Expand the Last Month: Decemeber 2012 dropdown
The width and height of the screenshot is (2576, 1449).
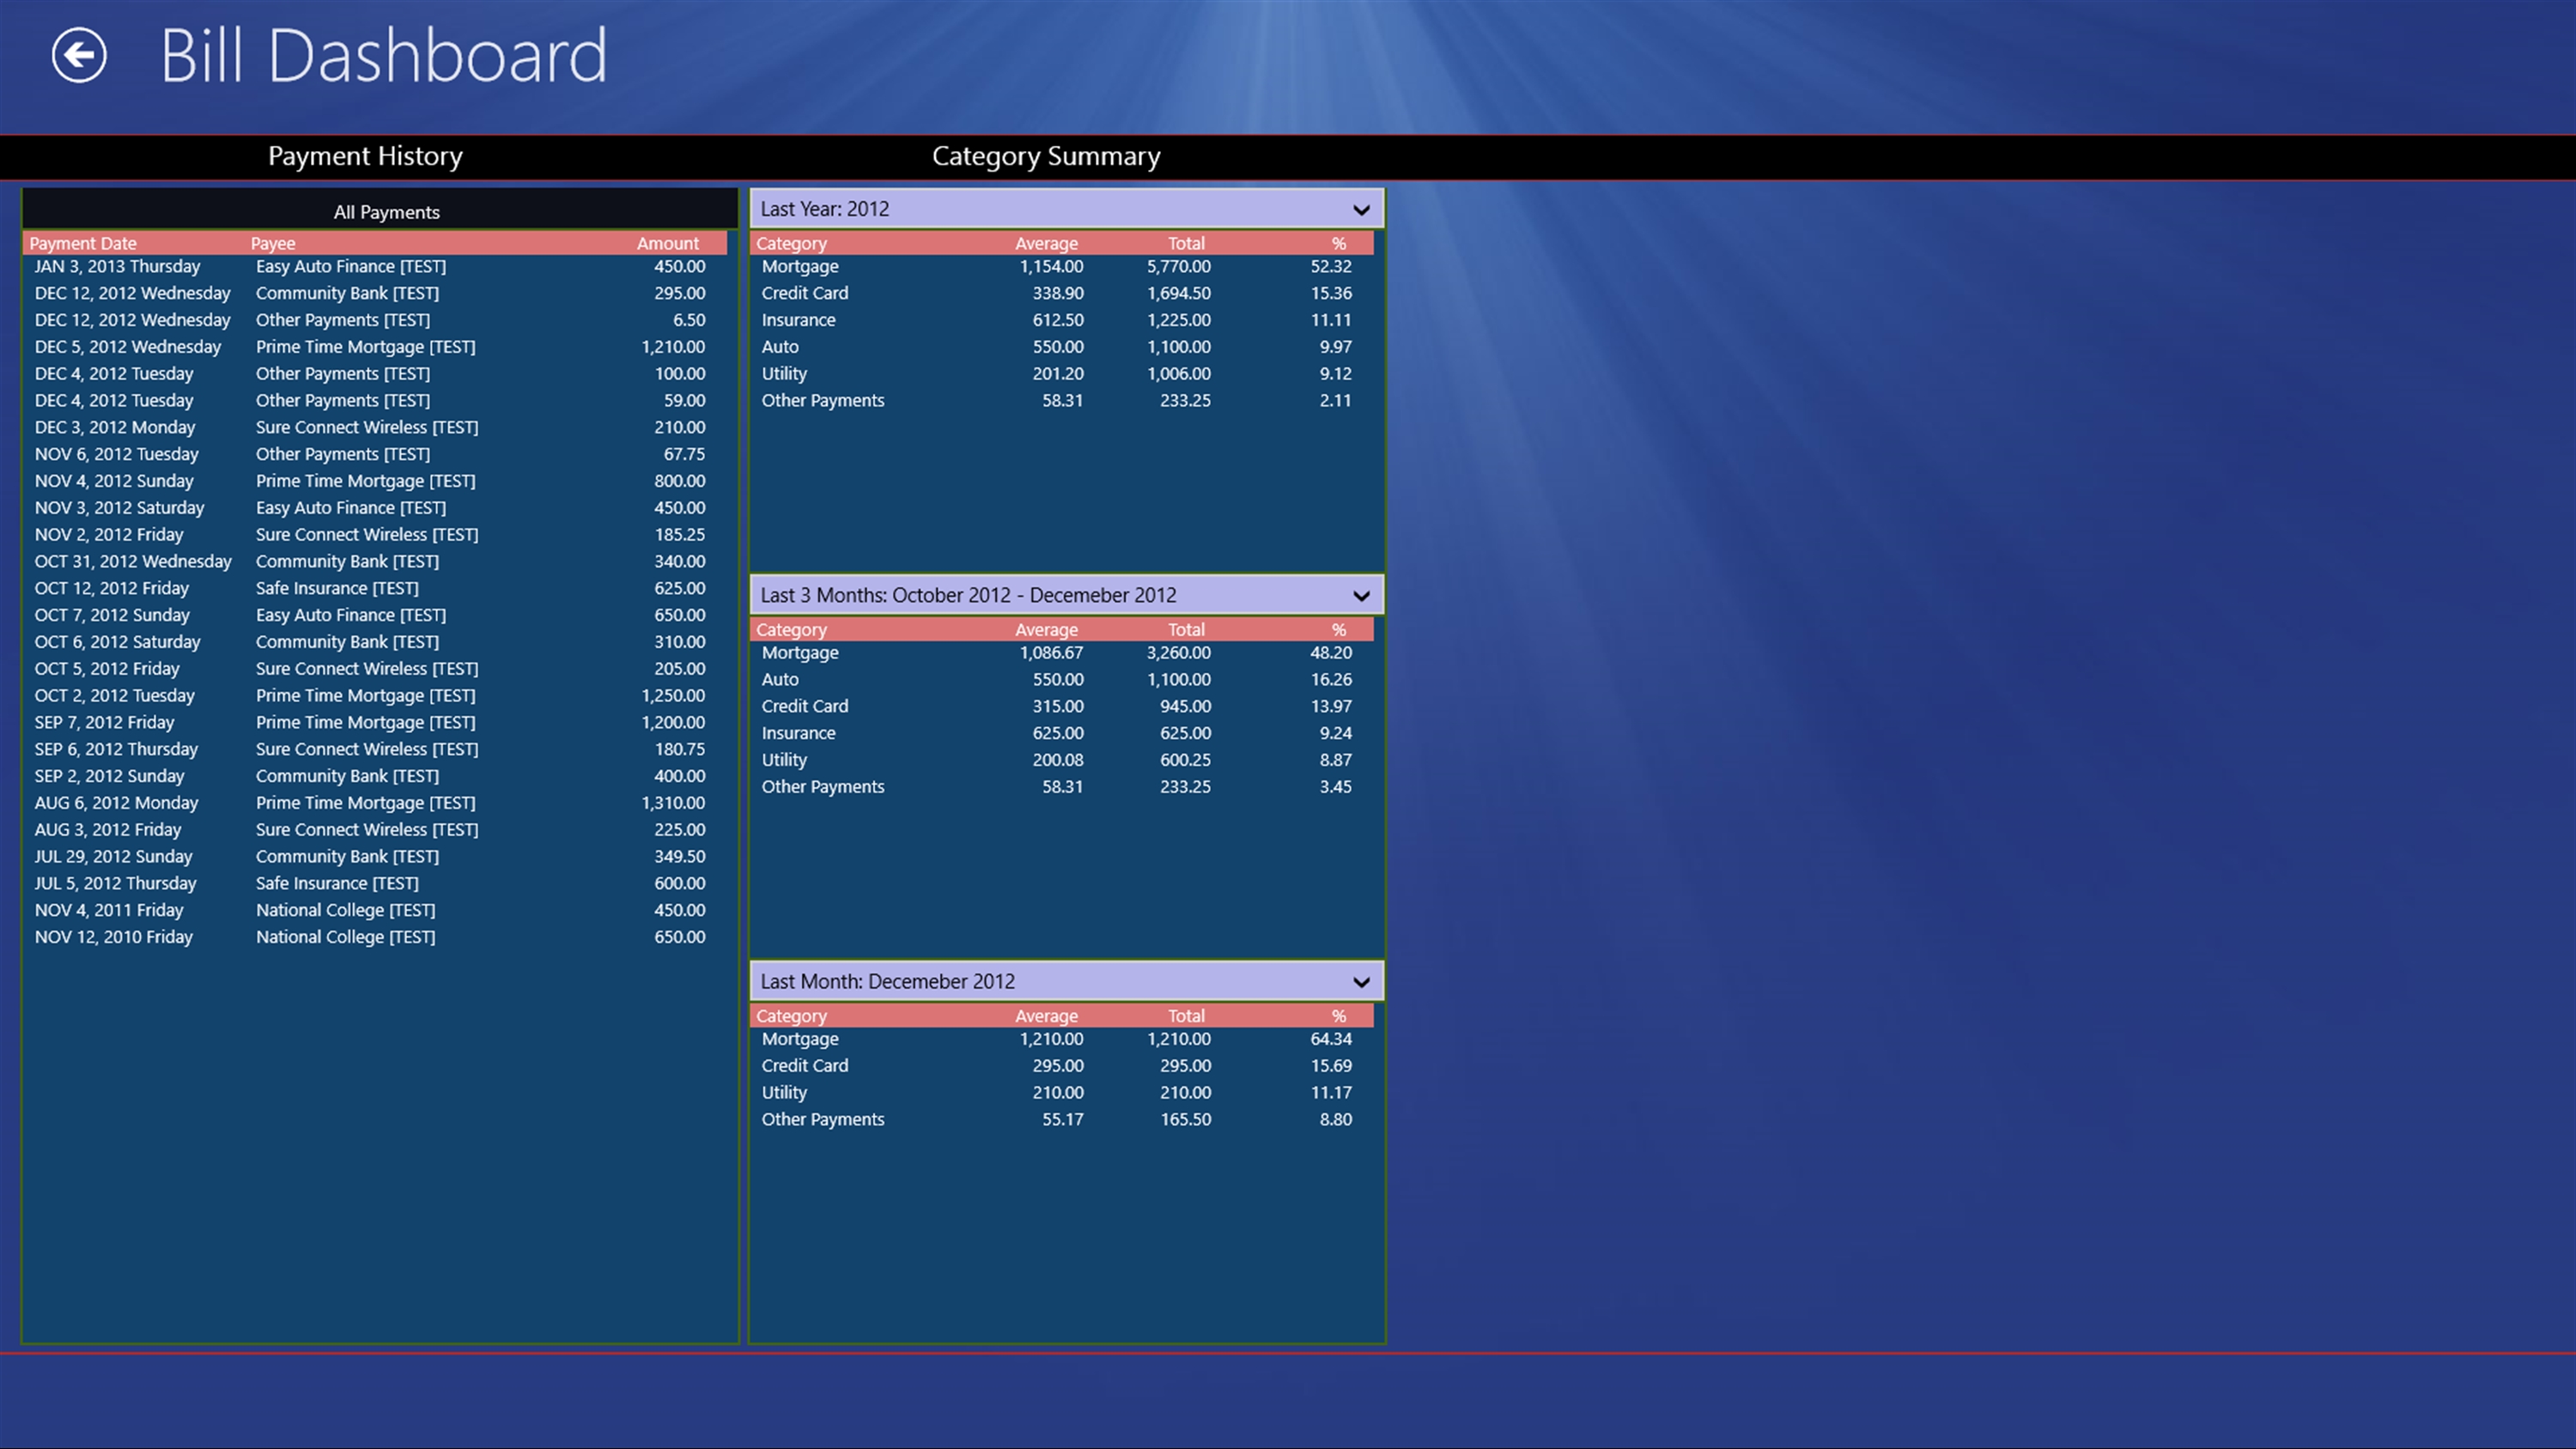pyautogui.click(x=1361, y=982)
